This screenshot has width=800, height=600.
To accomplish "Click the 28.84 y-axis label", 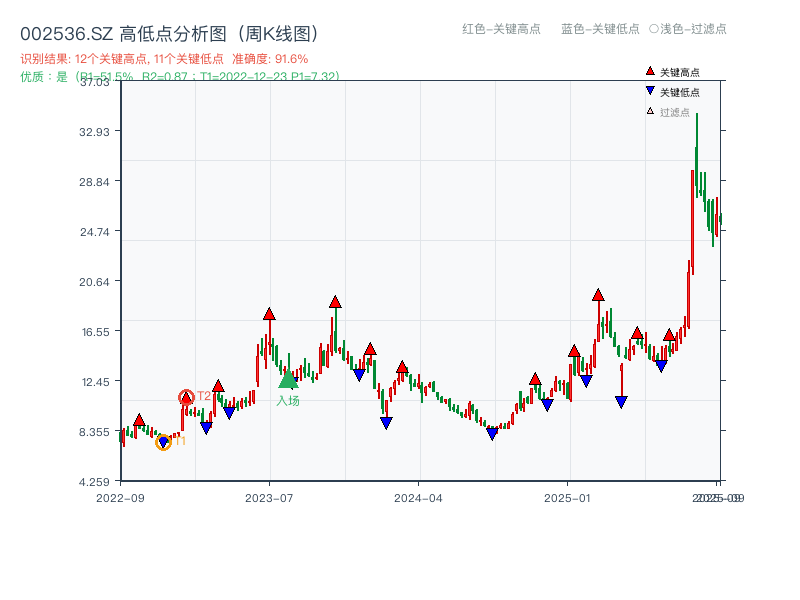I will click(94, 182).
